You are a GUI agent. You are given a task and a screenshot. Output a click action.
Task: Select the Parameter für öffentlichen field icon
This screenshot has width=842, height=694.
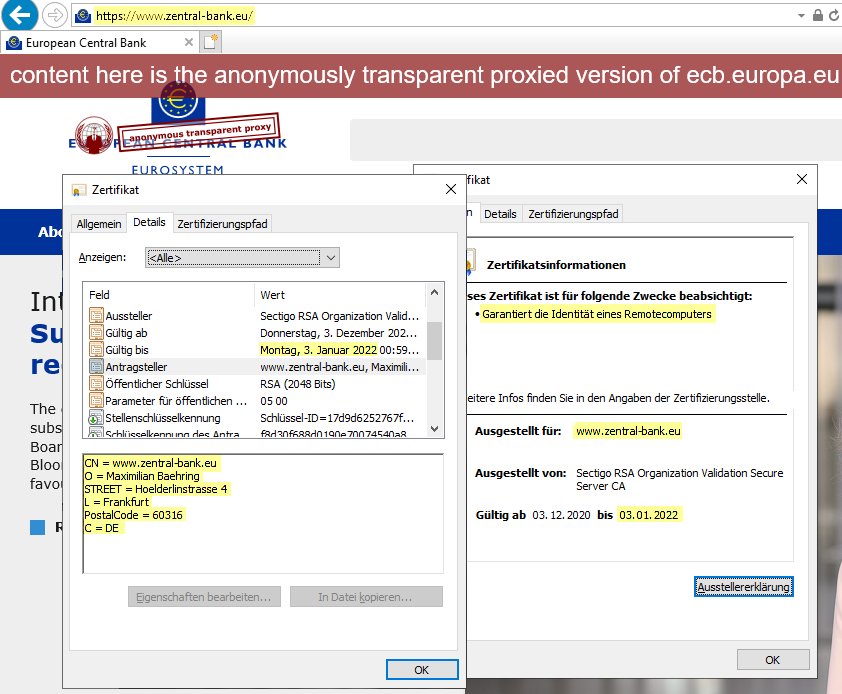coord(96,401)
